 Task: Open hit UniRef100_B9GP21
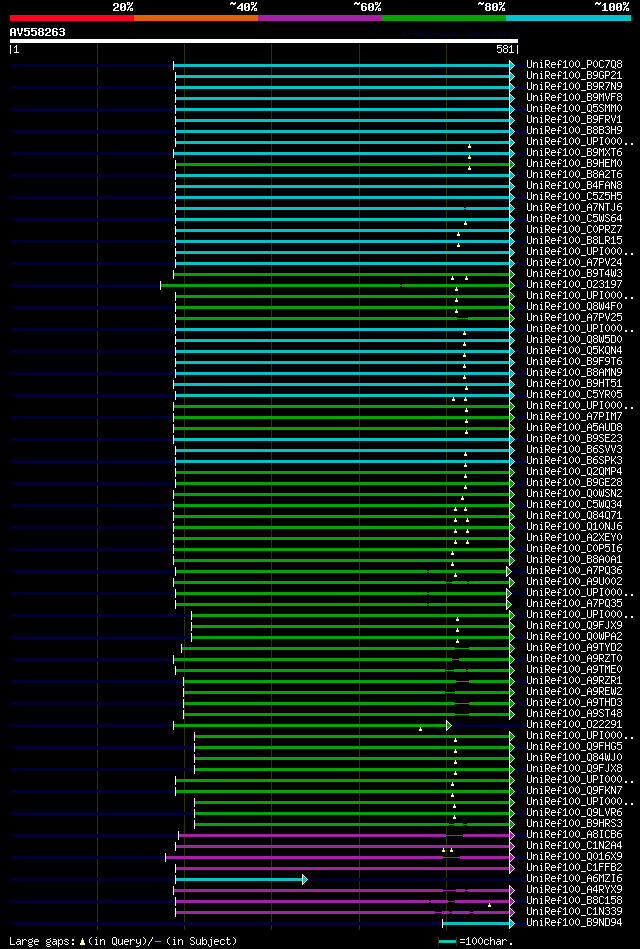[x=574, y=76]
